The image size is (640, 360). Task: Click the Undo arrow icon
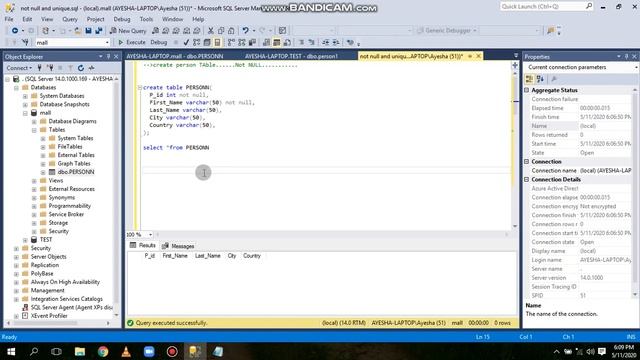coord(245,31)
